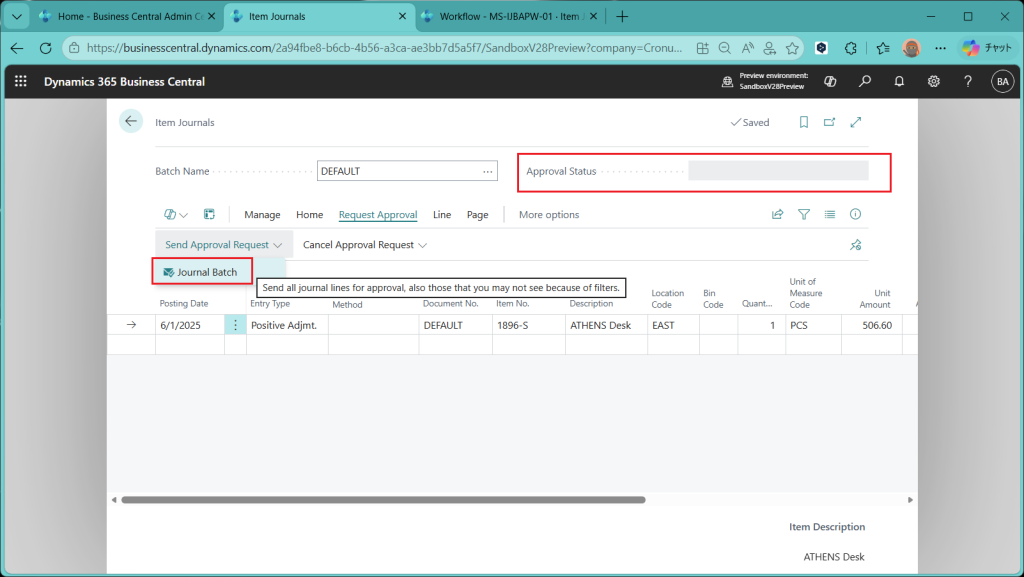
Task: Expand the Send Approval Request dropdown
Action: 224,245
